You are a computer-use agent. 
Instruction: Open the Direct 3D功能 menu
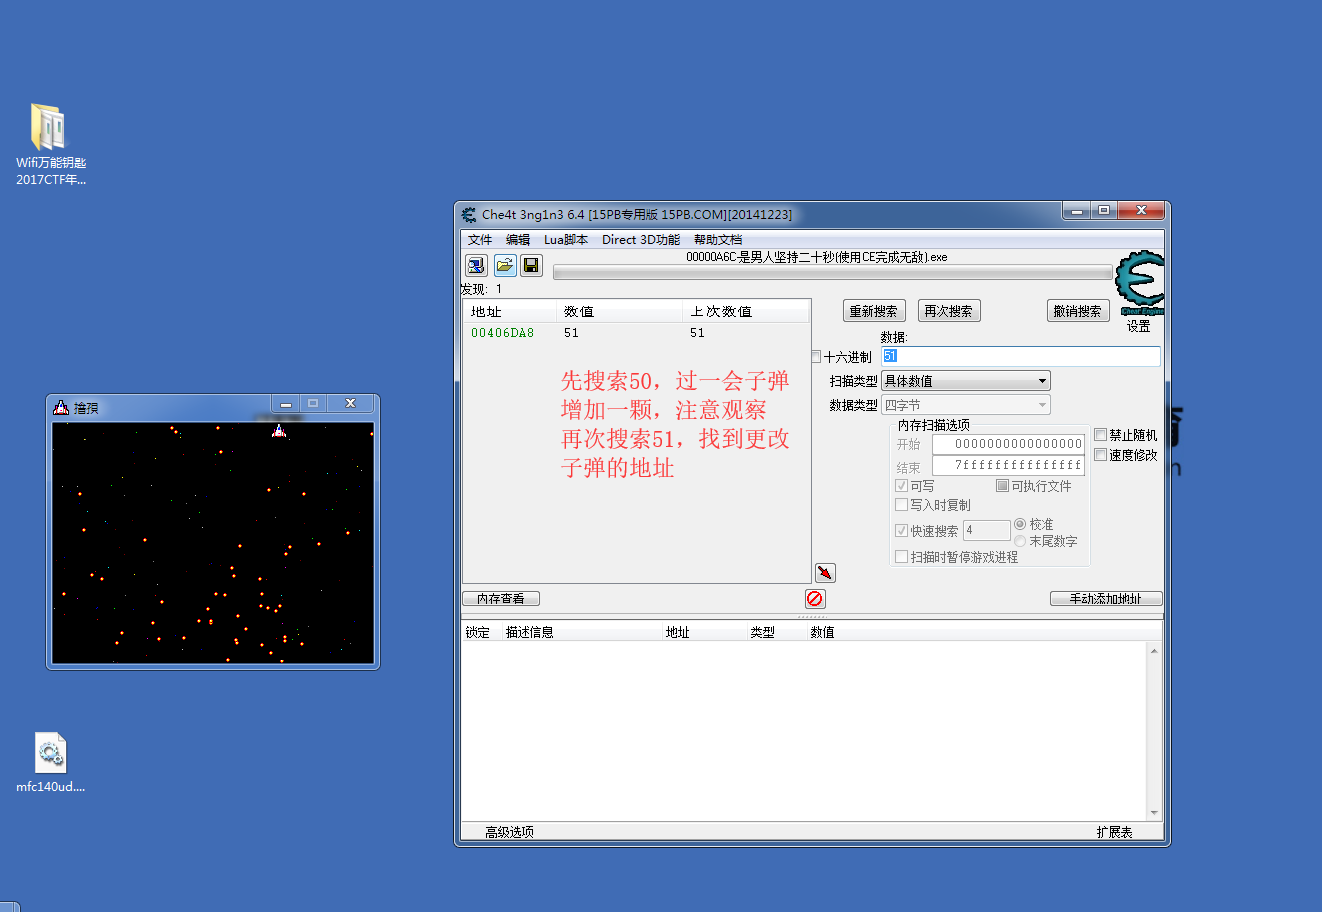point(641,240)
